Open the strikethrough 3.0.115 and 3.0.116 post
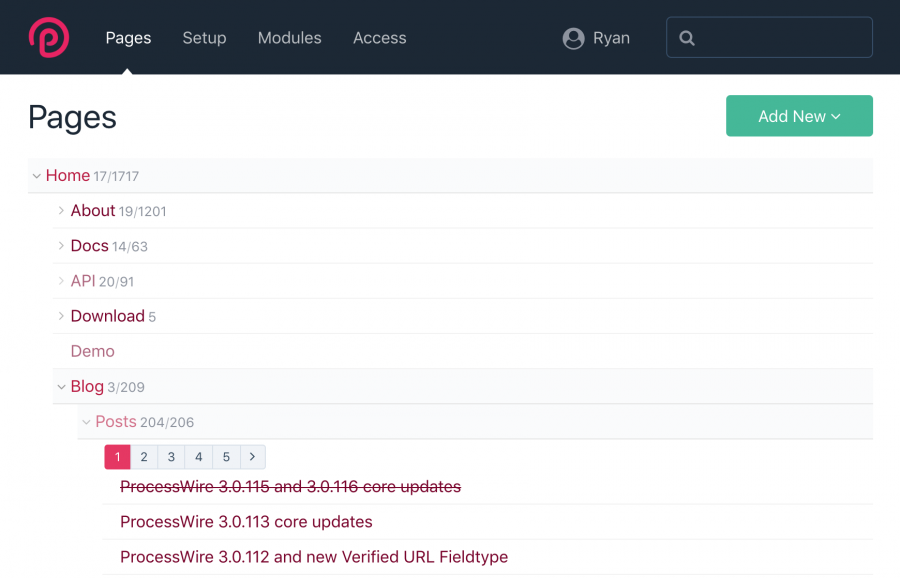900x578 pixels. pos(290,487)
